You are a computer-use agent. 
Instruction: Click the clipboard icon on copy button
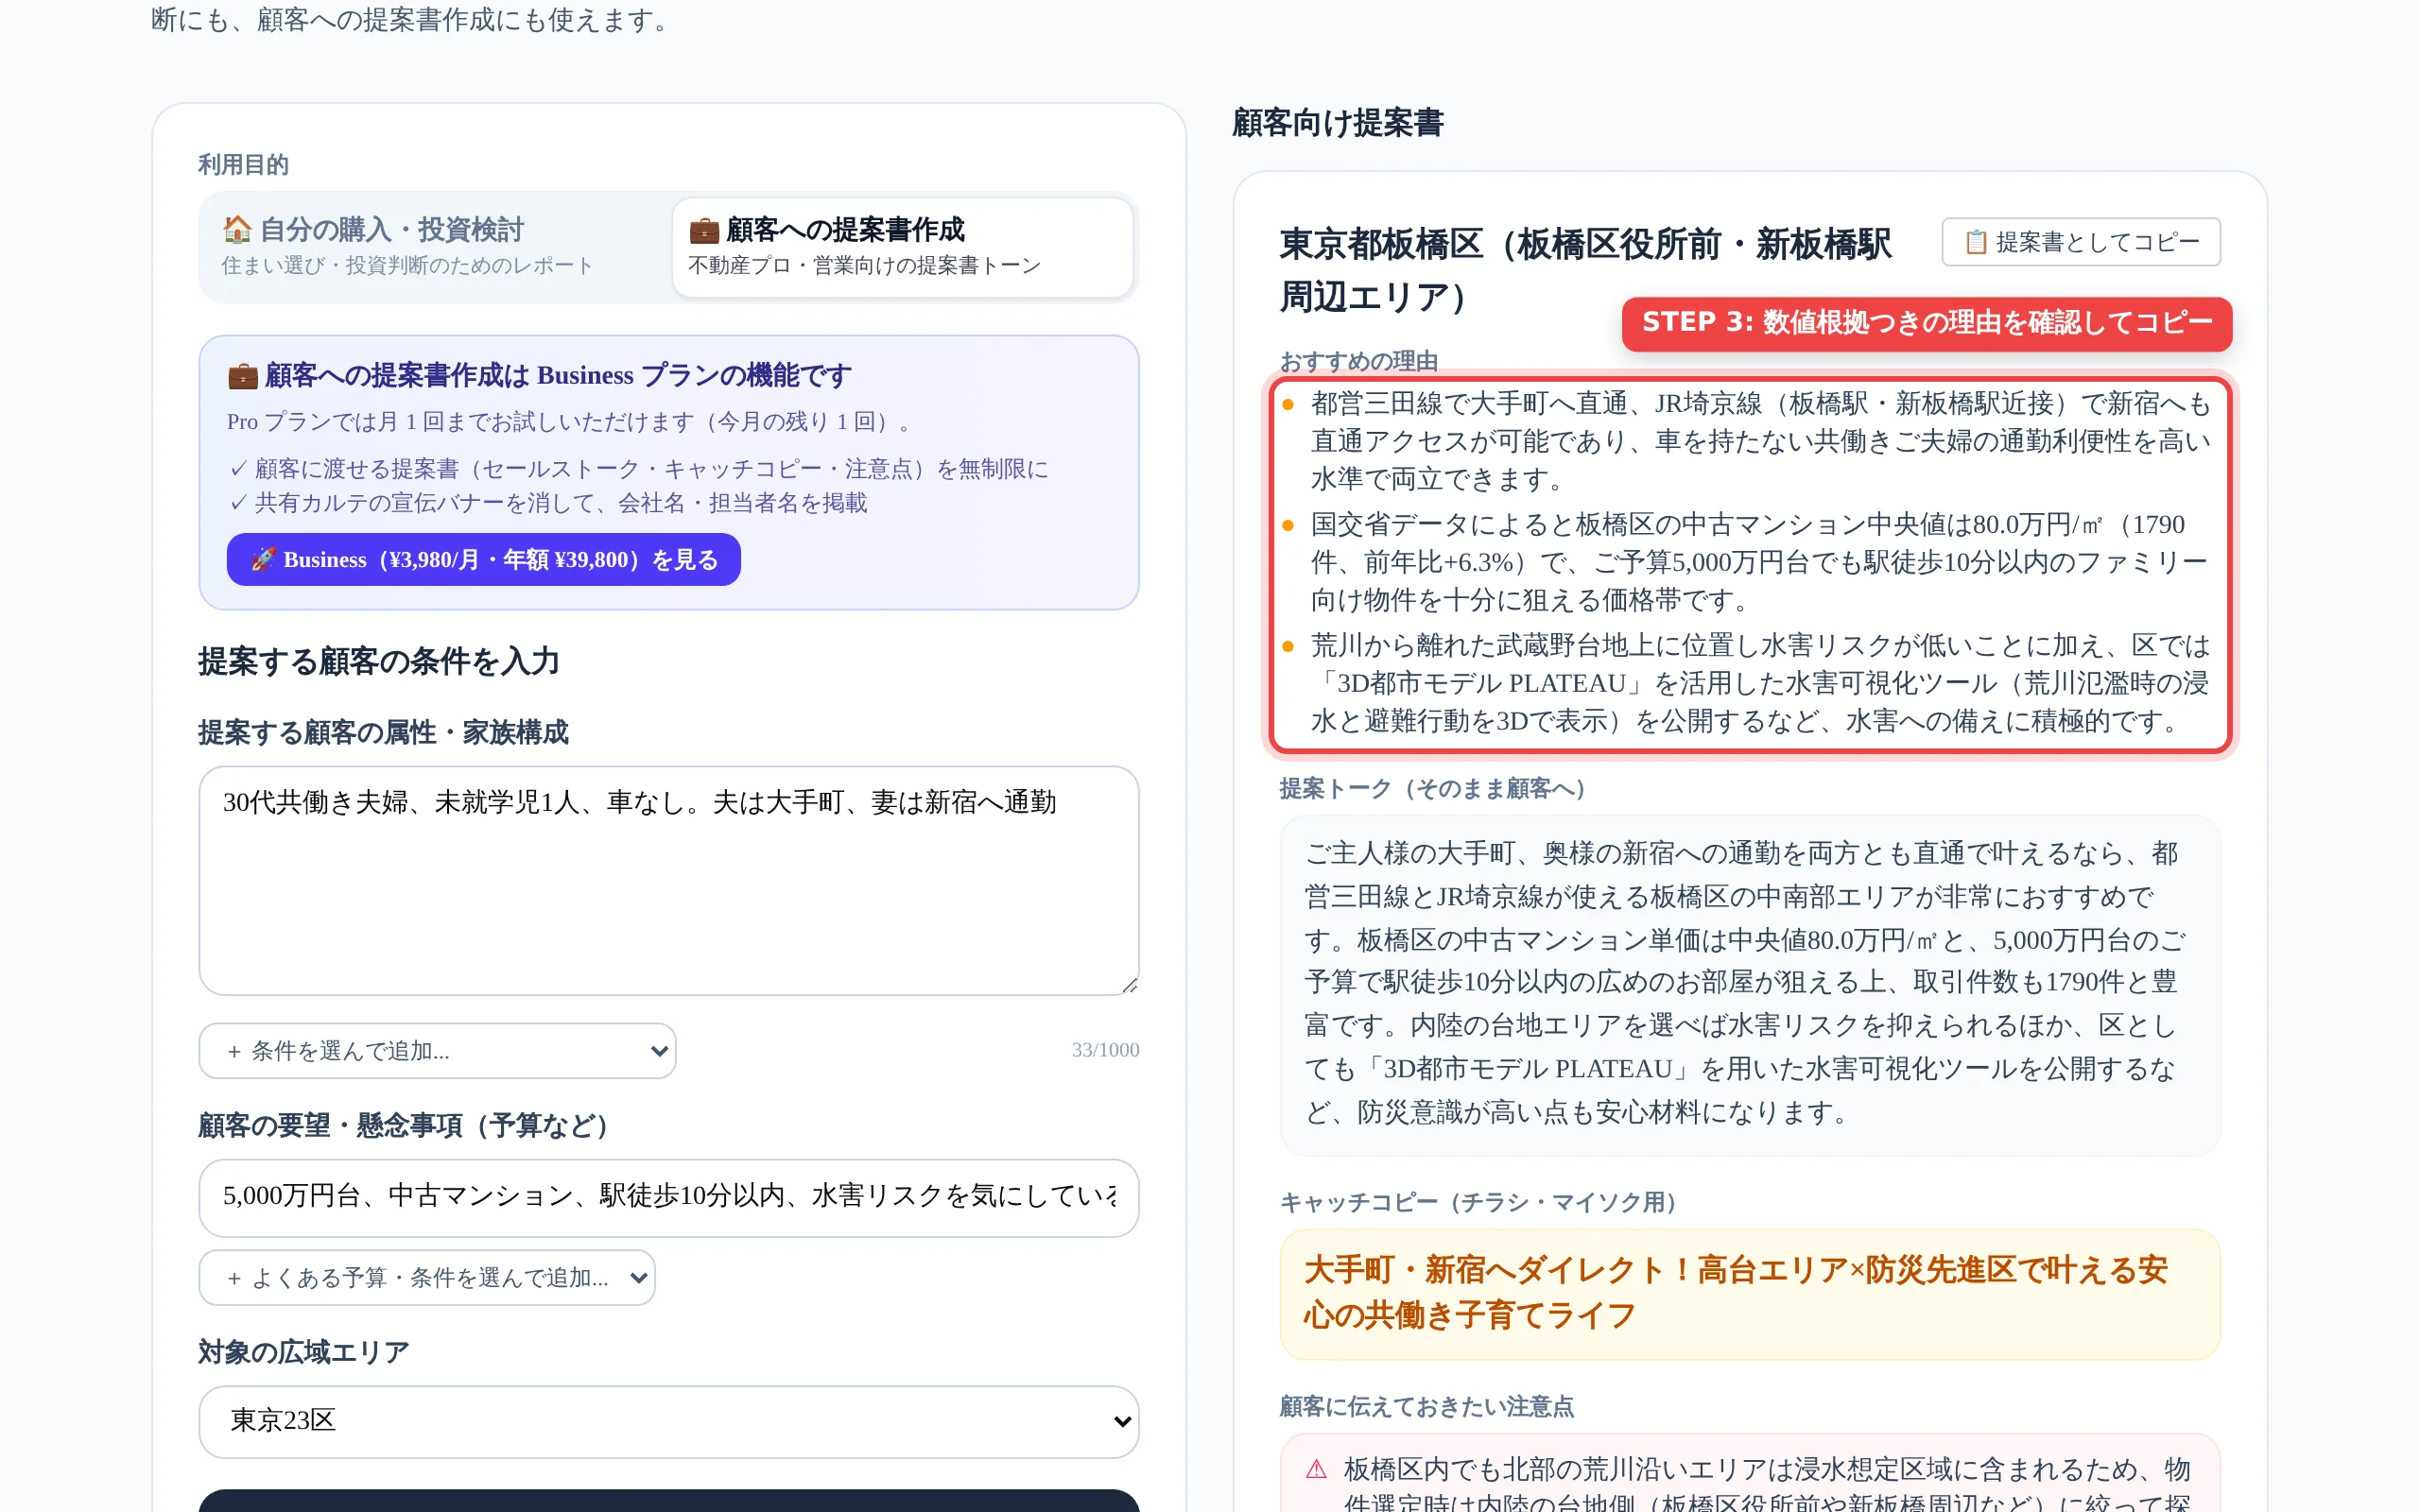click(1975, 242)
